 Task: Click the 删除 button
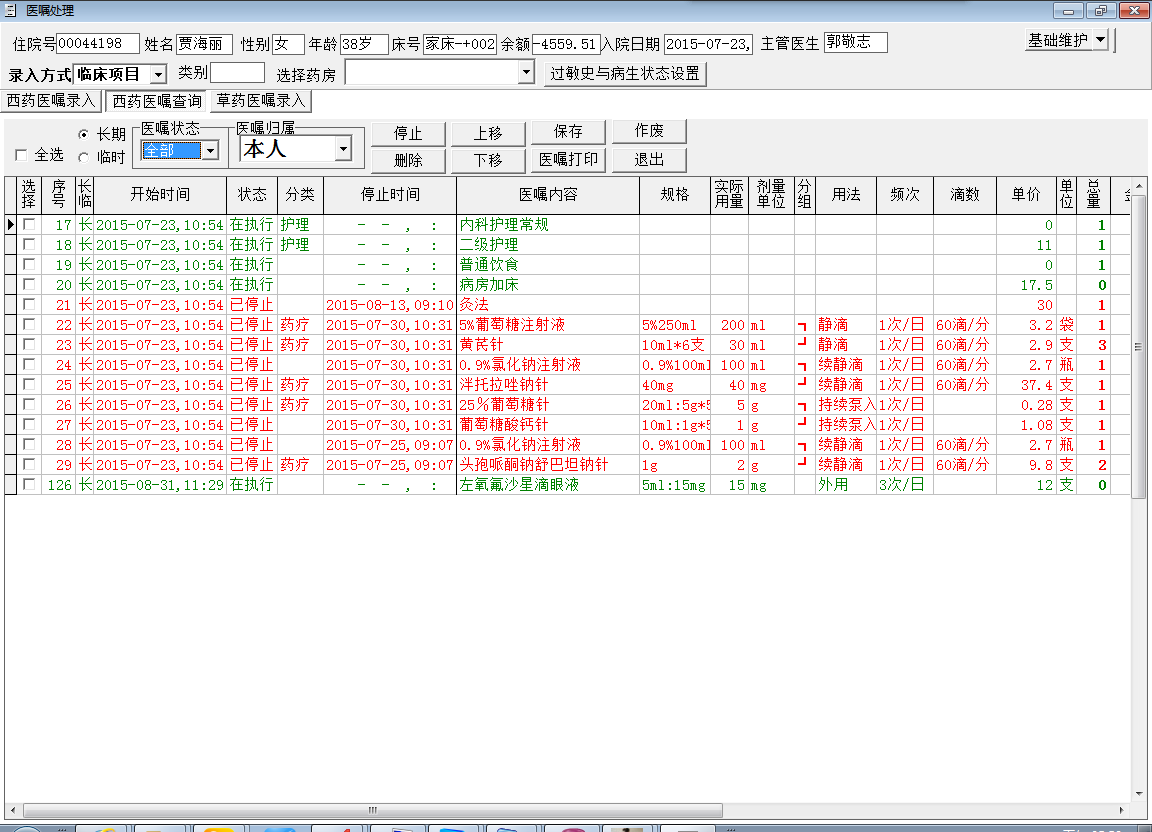408,160
